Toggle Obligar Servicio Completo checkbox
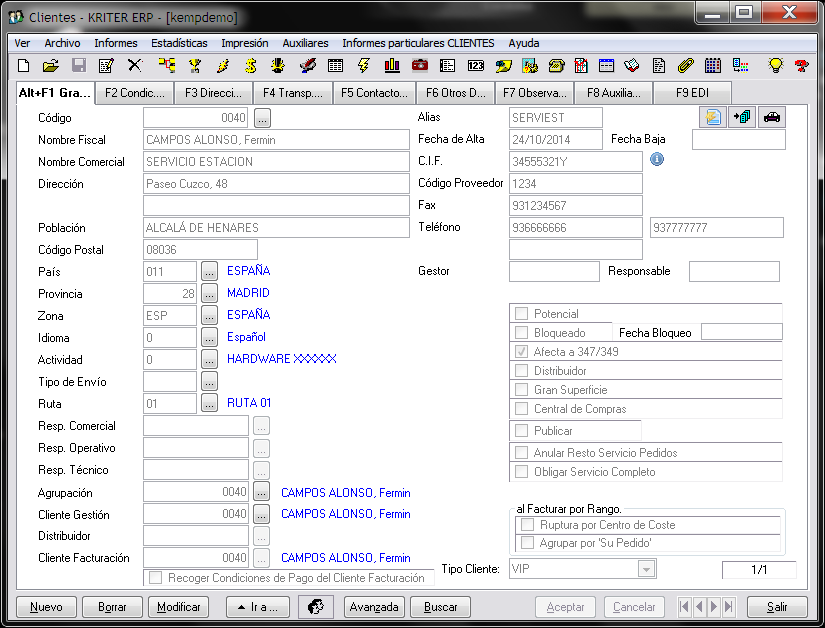Image resolution: width=825 pixels, height=628 pixels. [521, 471]
